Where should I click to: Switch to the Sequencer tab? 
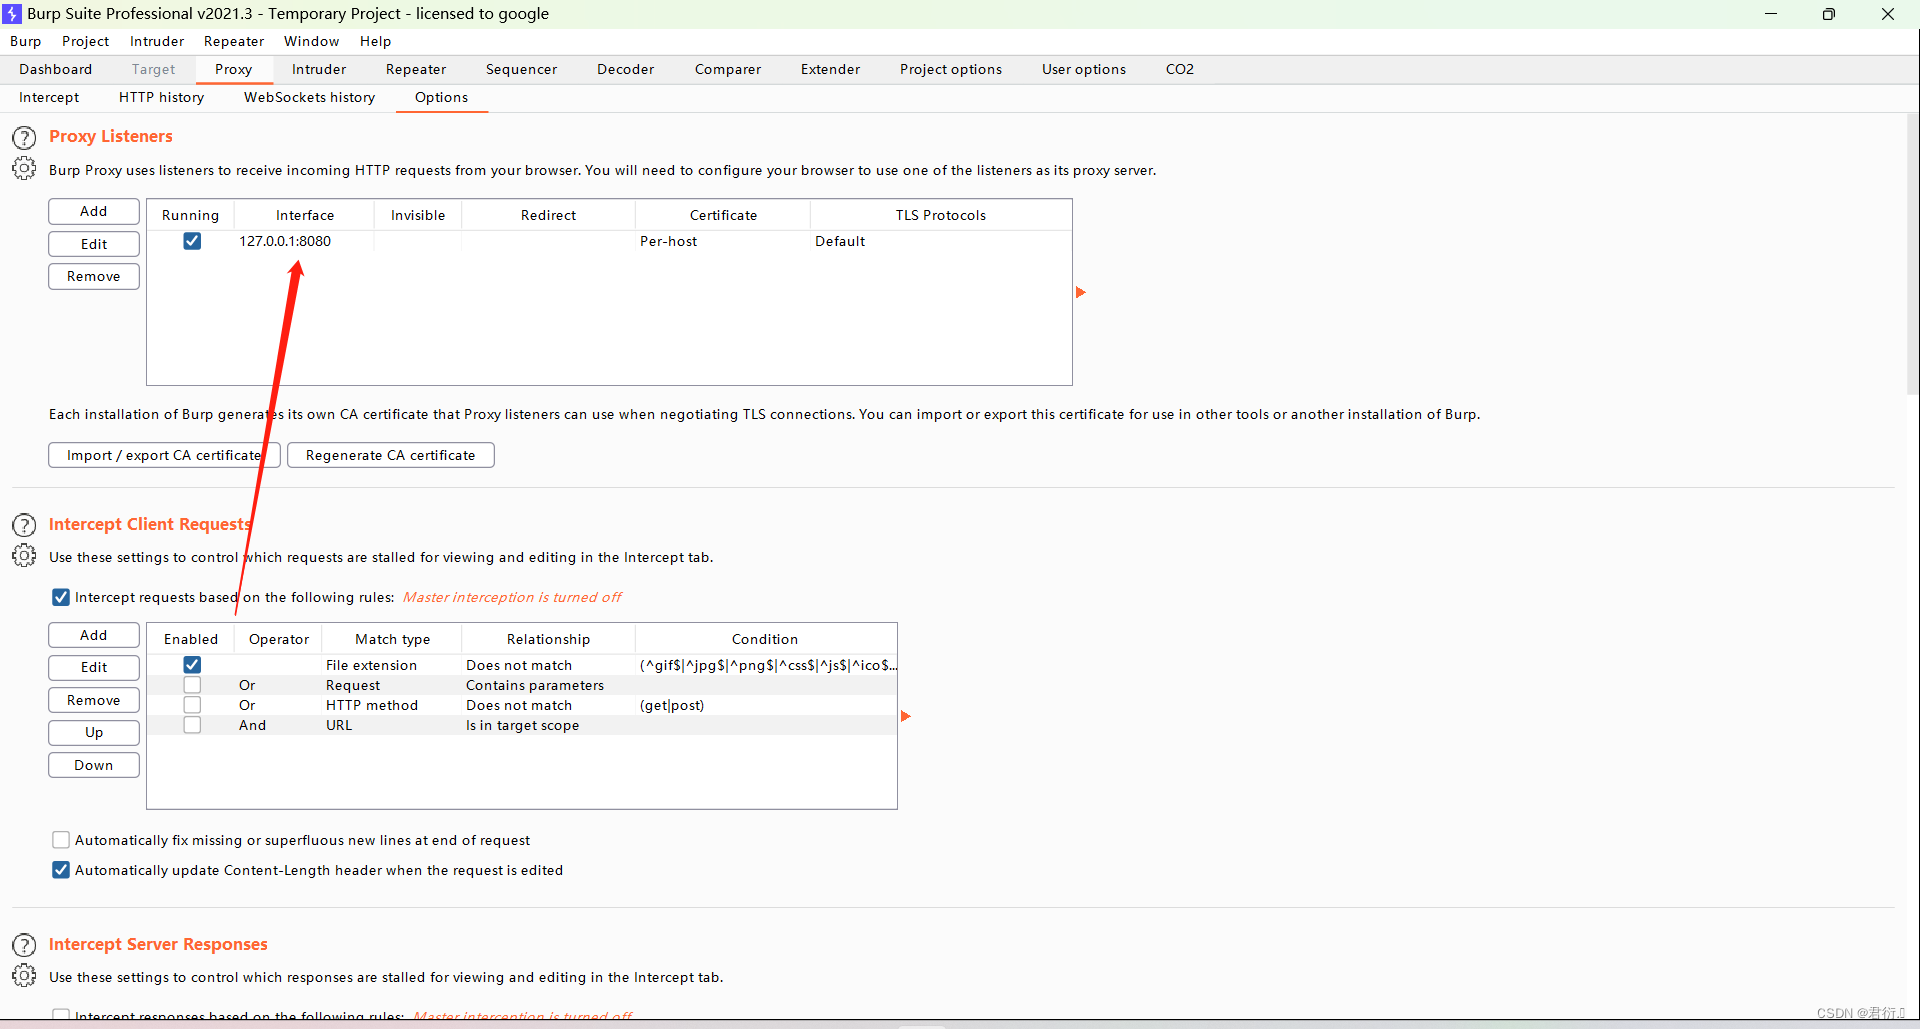tap(521, 69)
